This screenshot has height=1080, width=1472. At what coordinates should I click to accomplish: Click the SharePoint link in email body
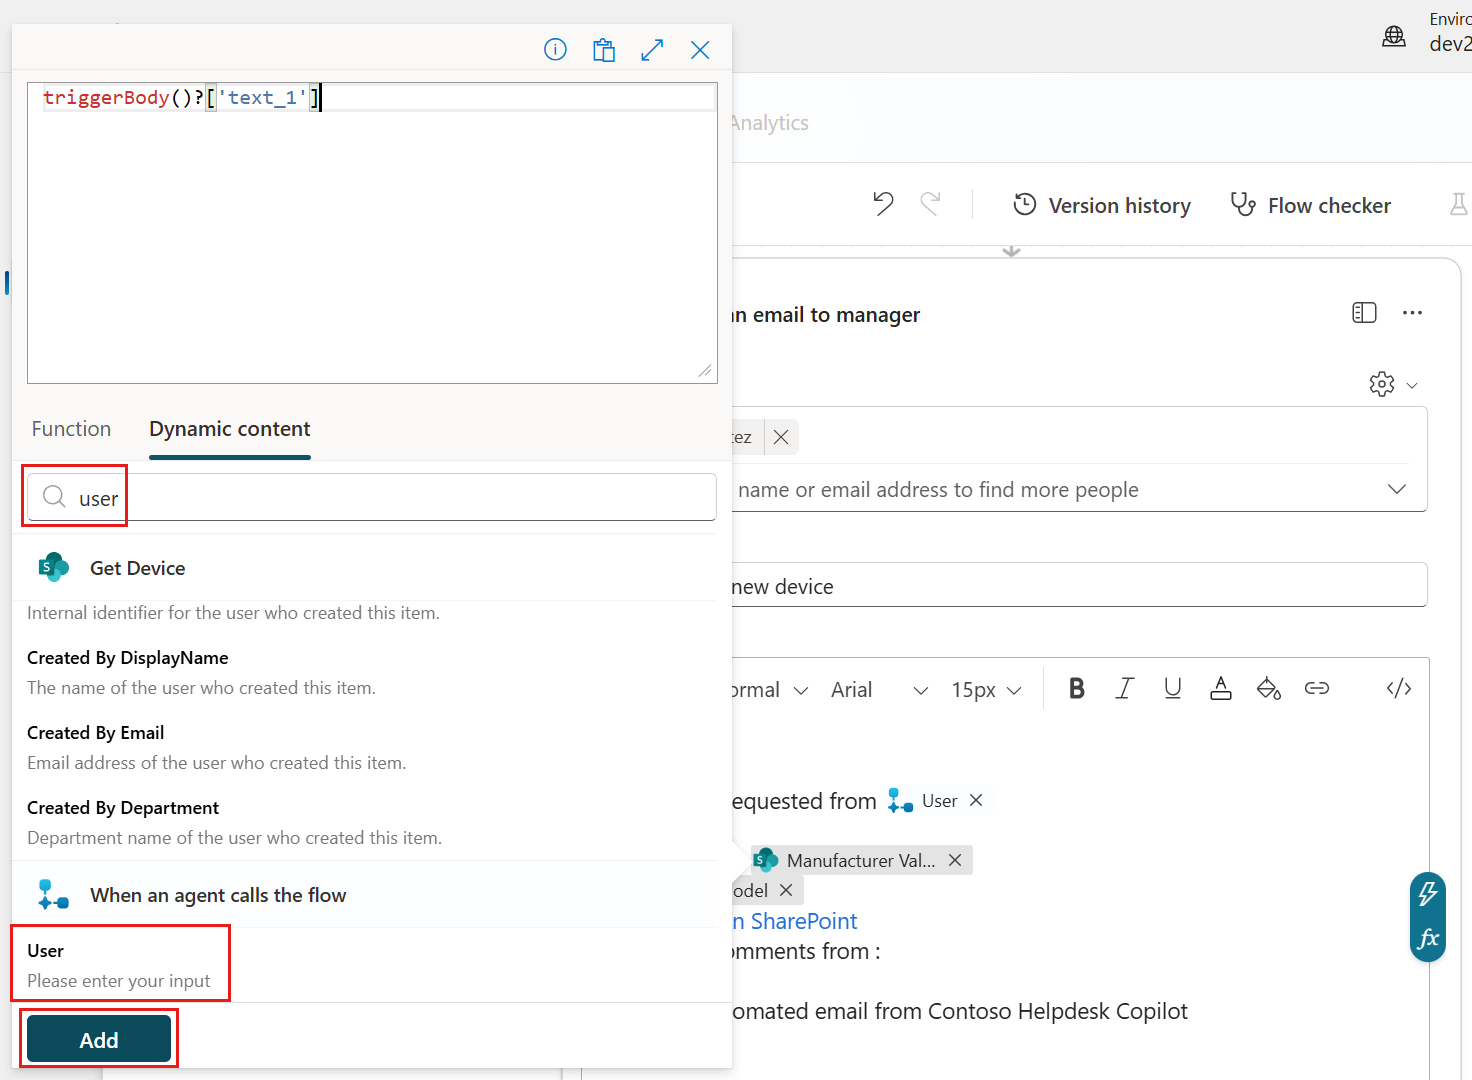click(795, 921)
